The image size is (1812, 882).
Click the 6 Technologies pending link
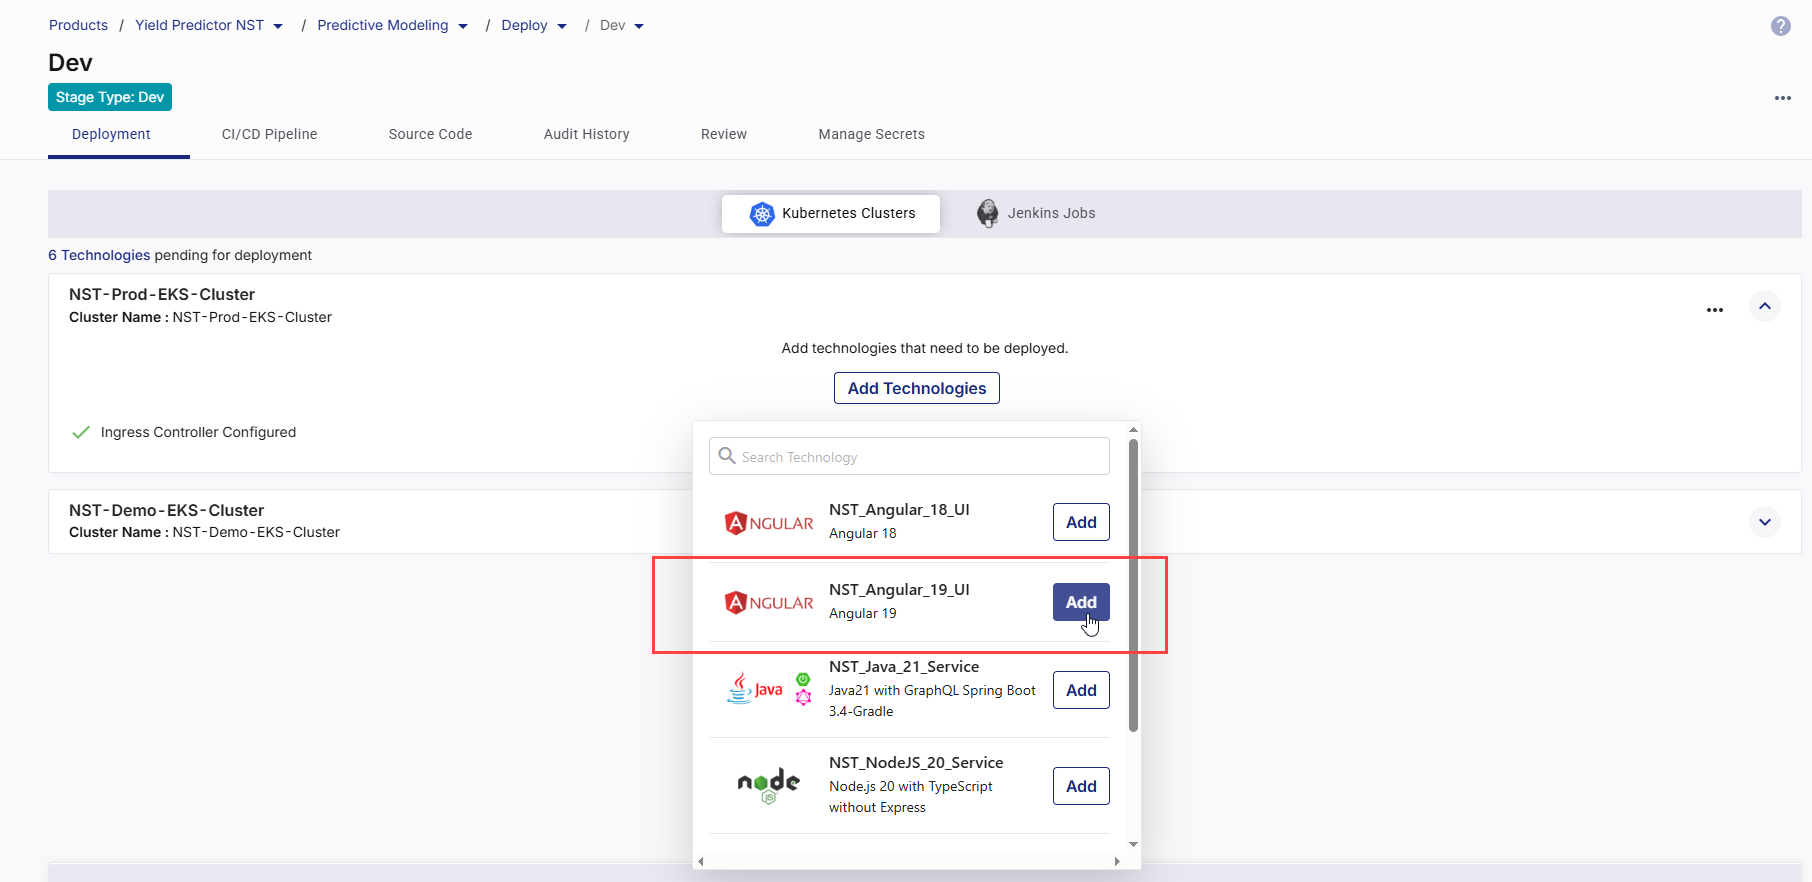(99, 255)
